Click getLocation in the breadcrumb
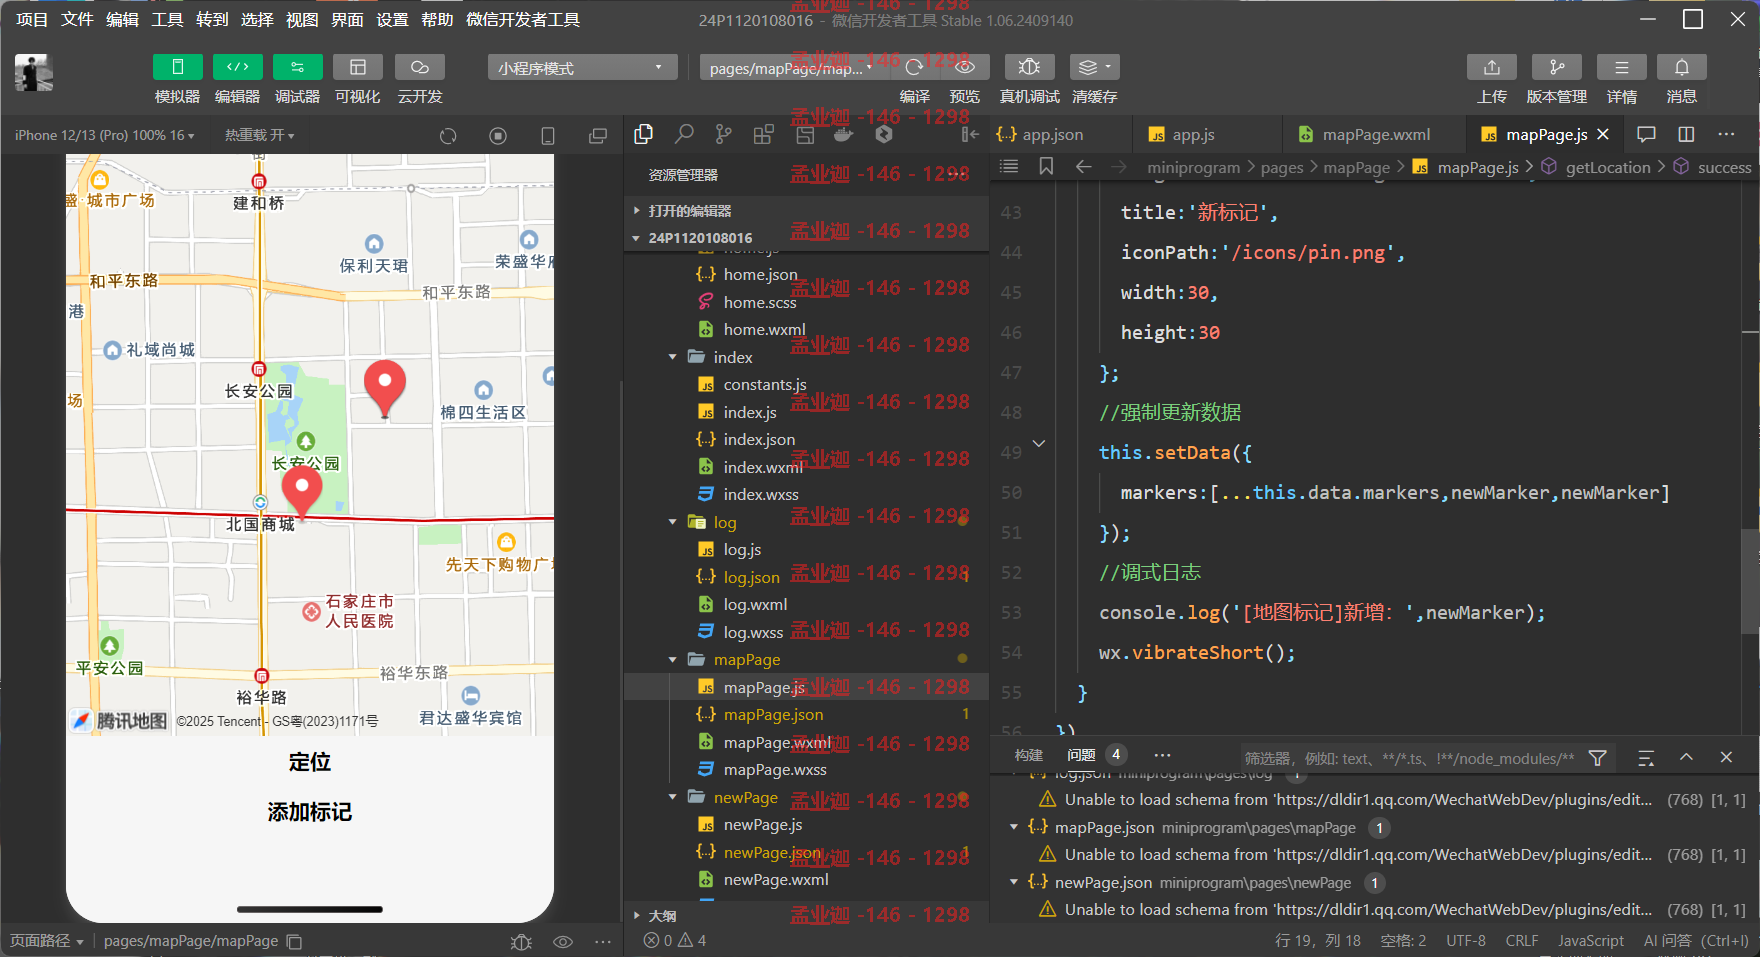 (x=1608, y=168)
